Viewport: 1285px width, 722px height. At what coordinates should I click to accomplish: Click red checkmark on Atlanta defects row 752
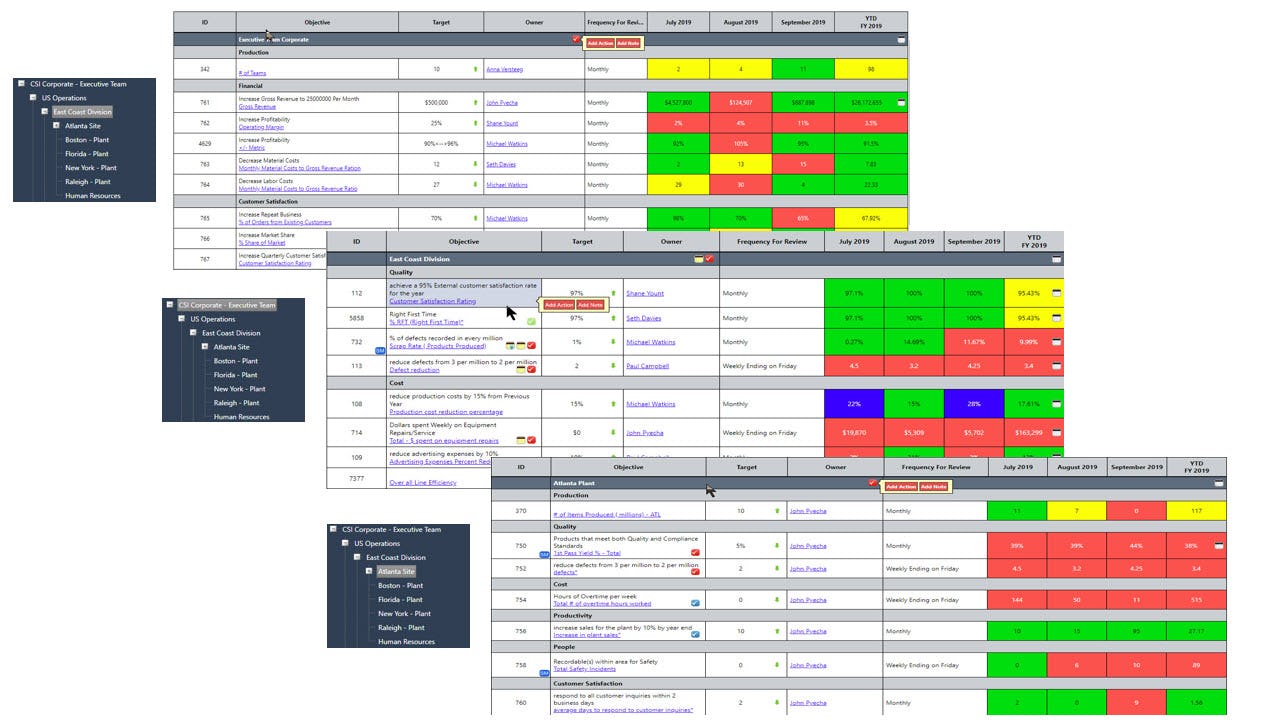coord(695,571)
